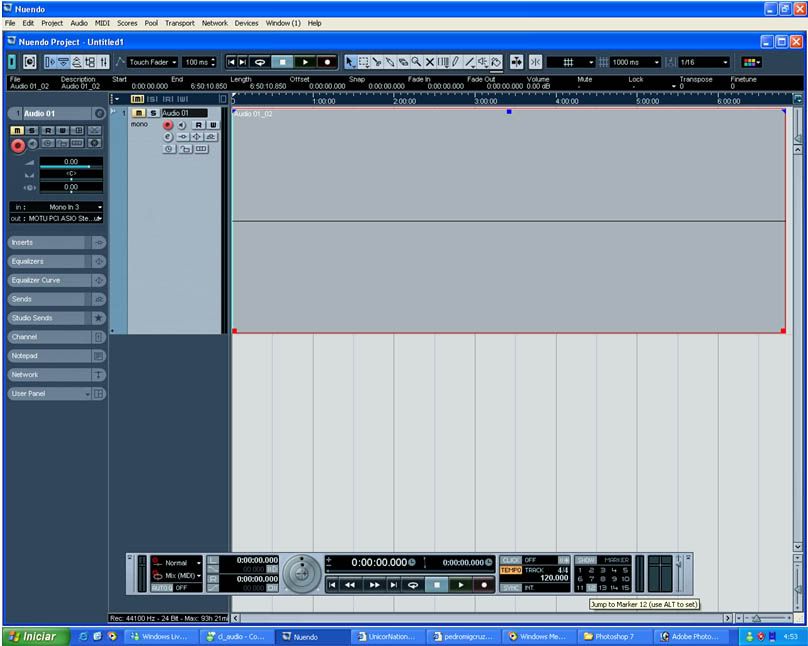Open the Network menu
The width and height of the screenshot is (808, 646).
point(215,23)
